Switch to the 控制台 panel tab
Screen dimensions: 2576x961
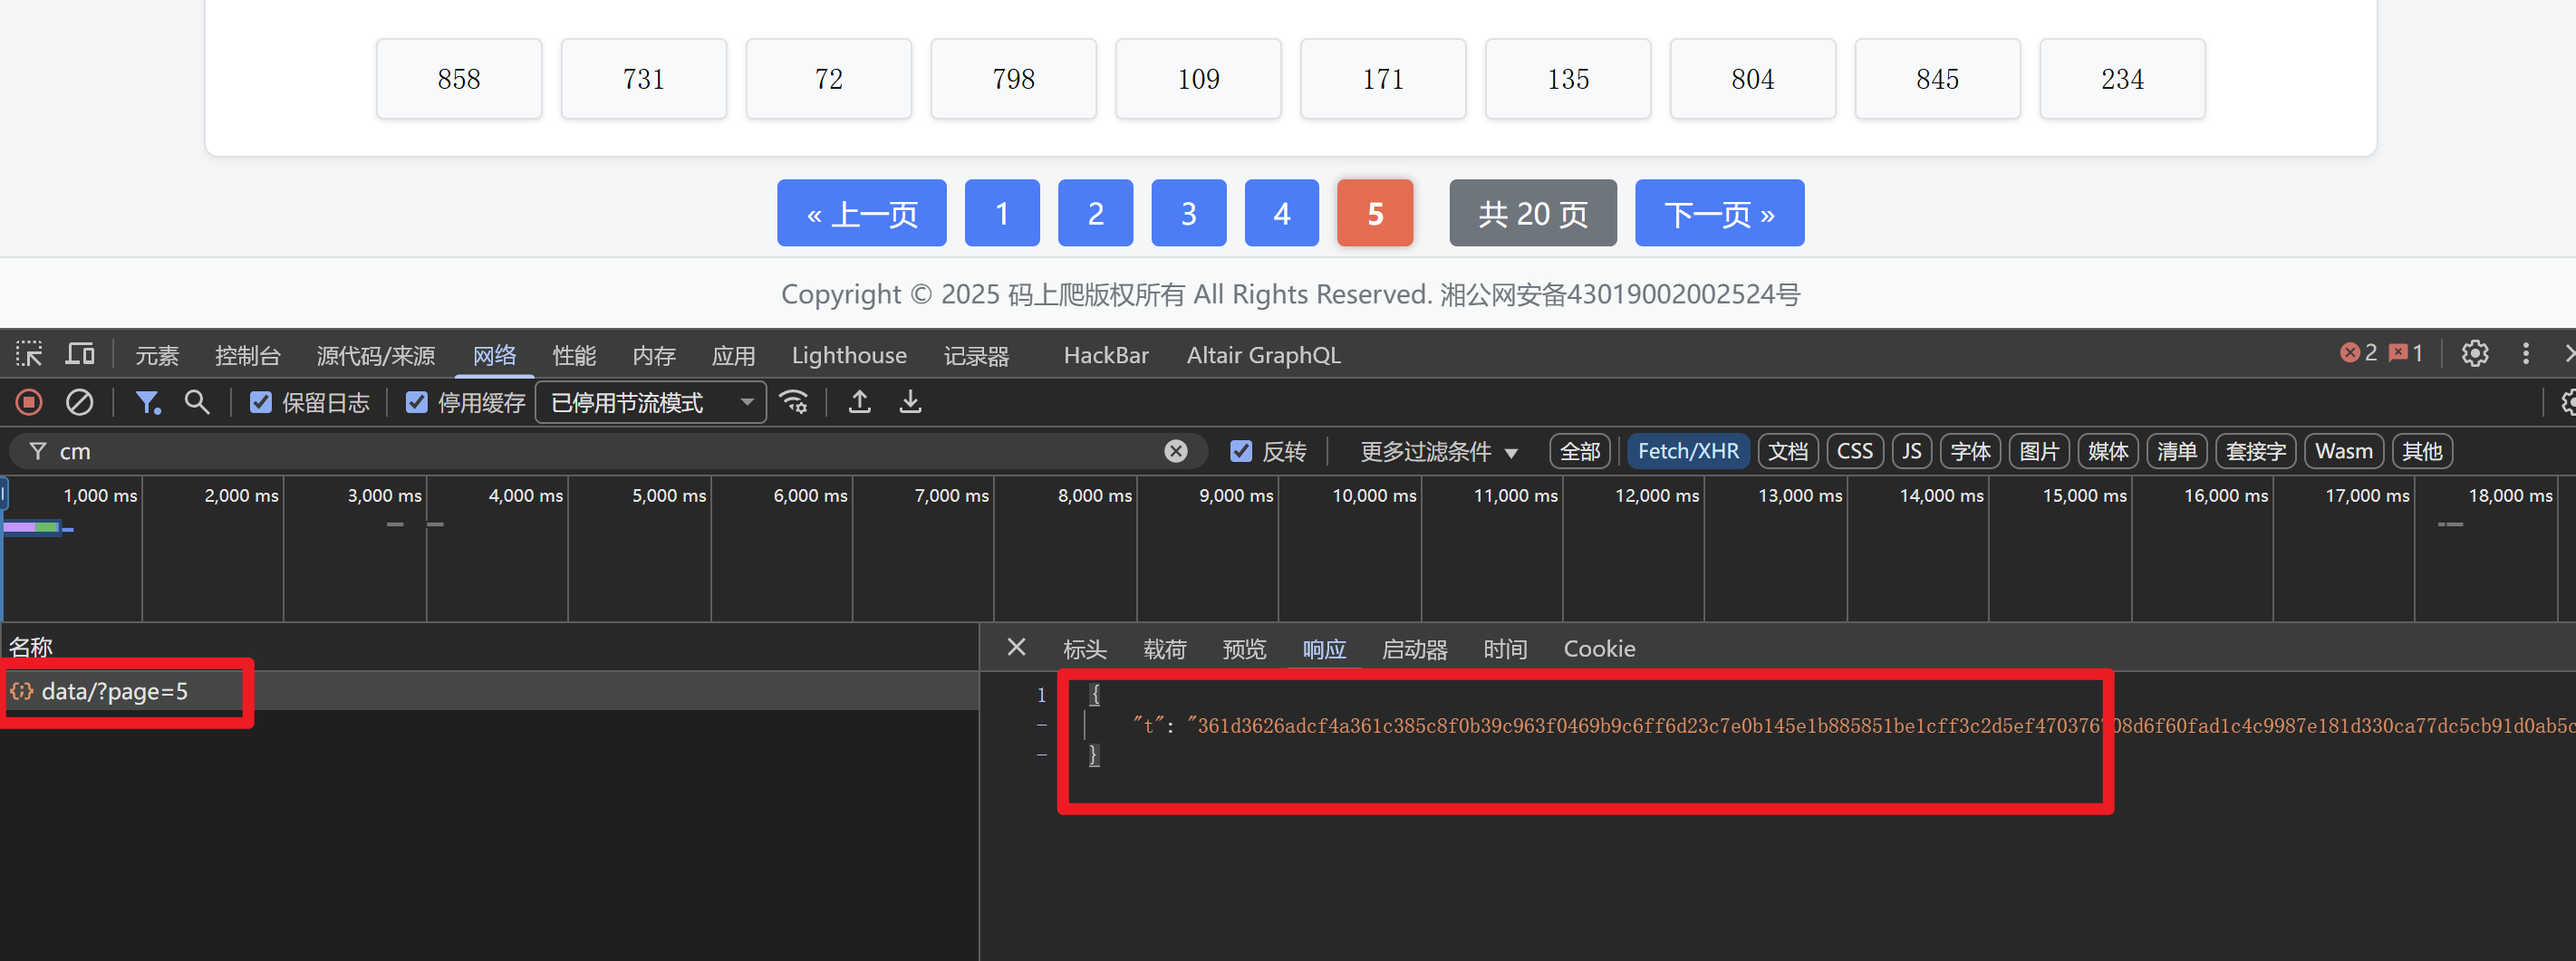point(247,355)
